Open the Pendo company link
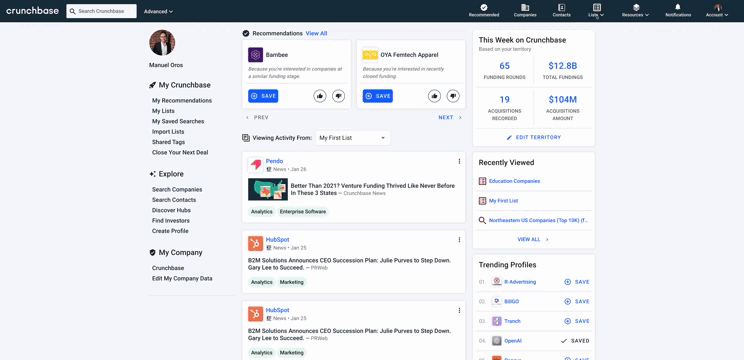The width and height of the screenshot is (744, 360). pos(274,161)
